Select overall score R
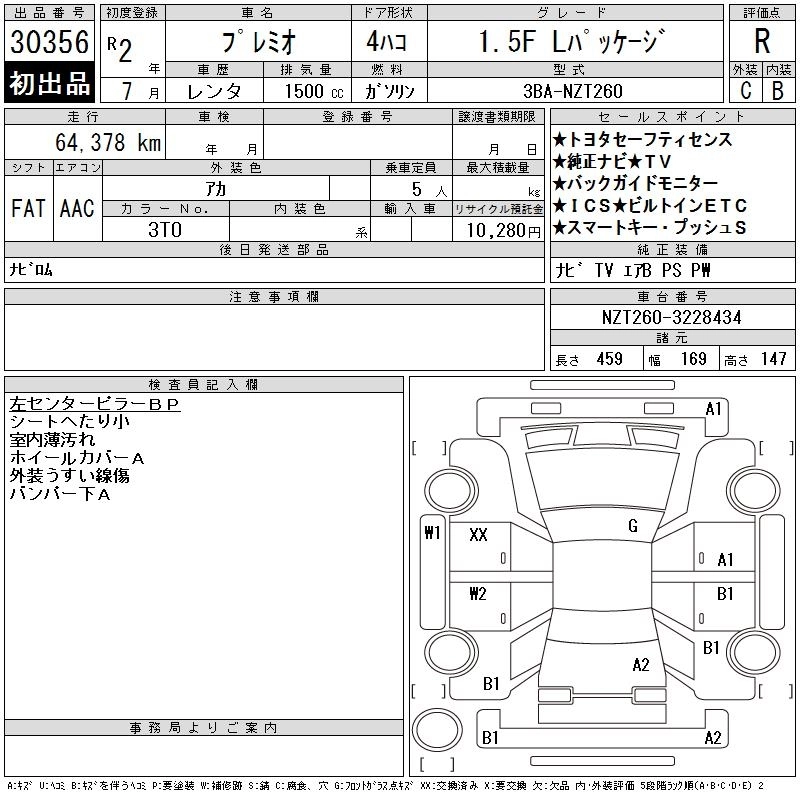This screenshot has width=800, height=800. coord(762,41)
